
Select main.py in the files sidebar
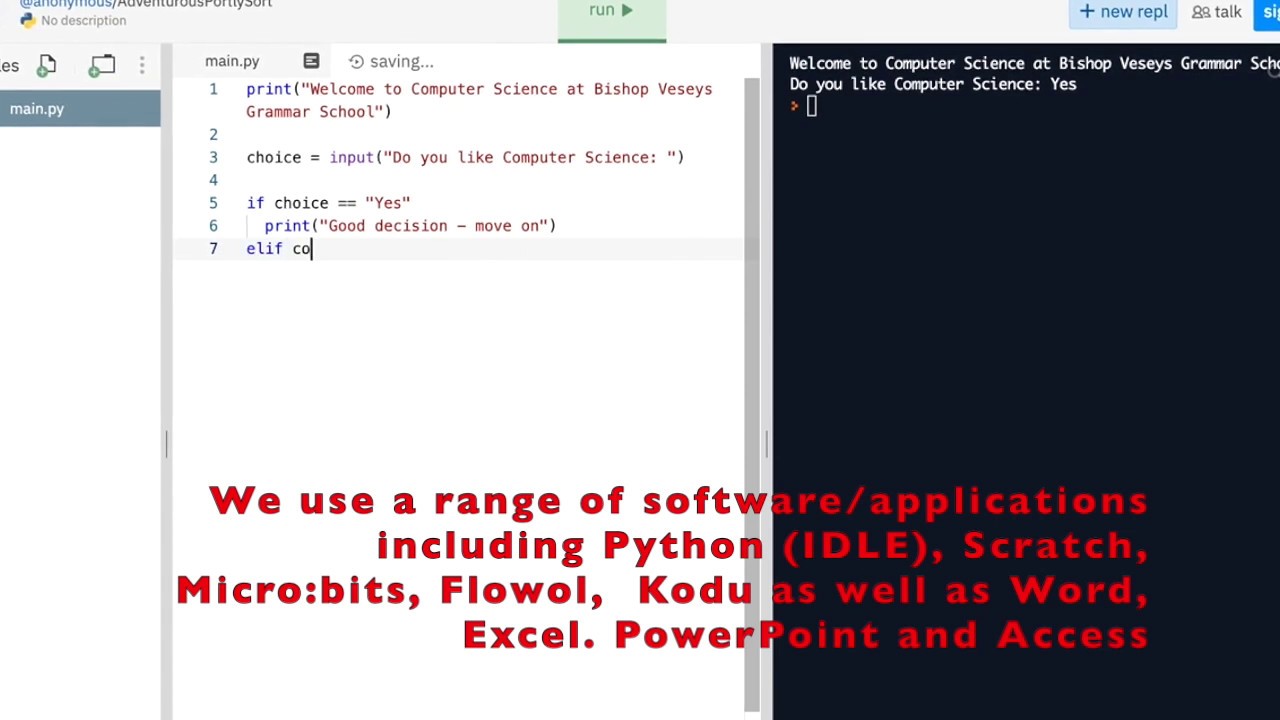click(x=80, y=109)
